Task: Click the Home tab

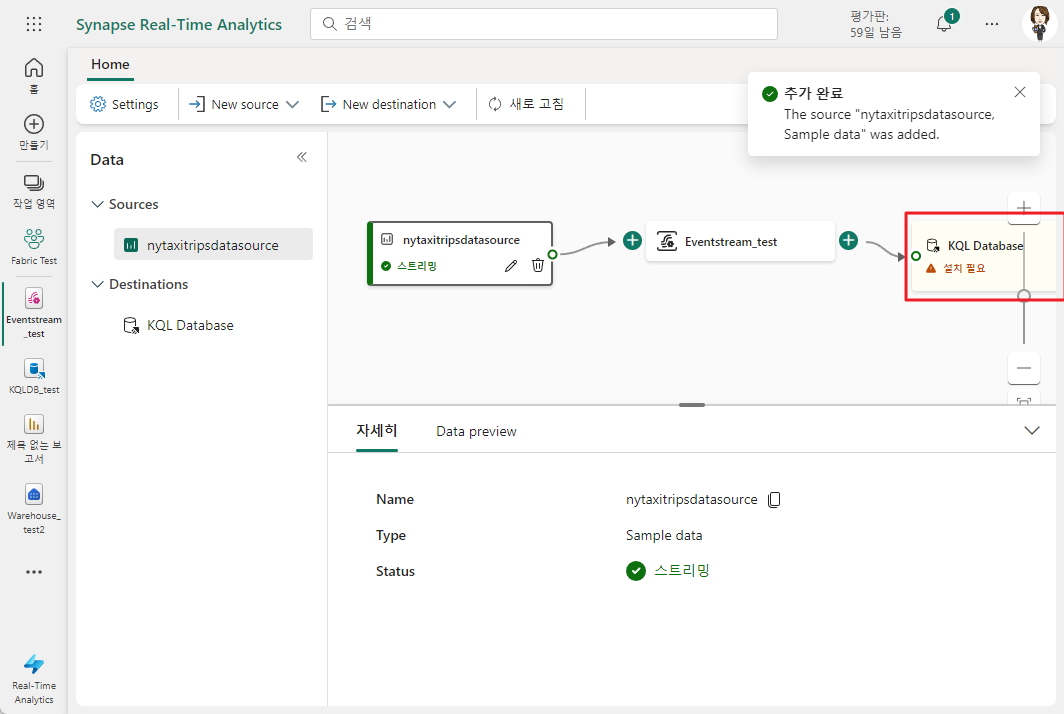Action: click(x=110, y=64)
